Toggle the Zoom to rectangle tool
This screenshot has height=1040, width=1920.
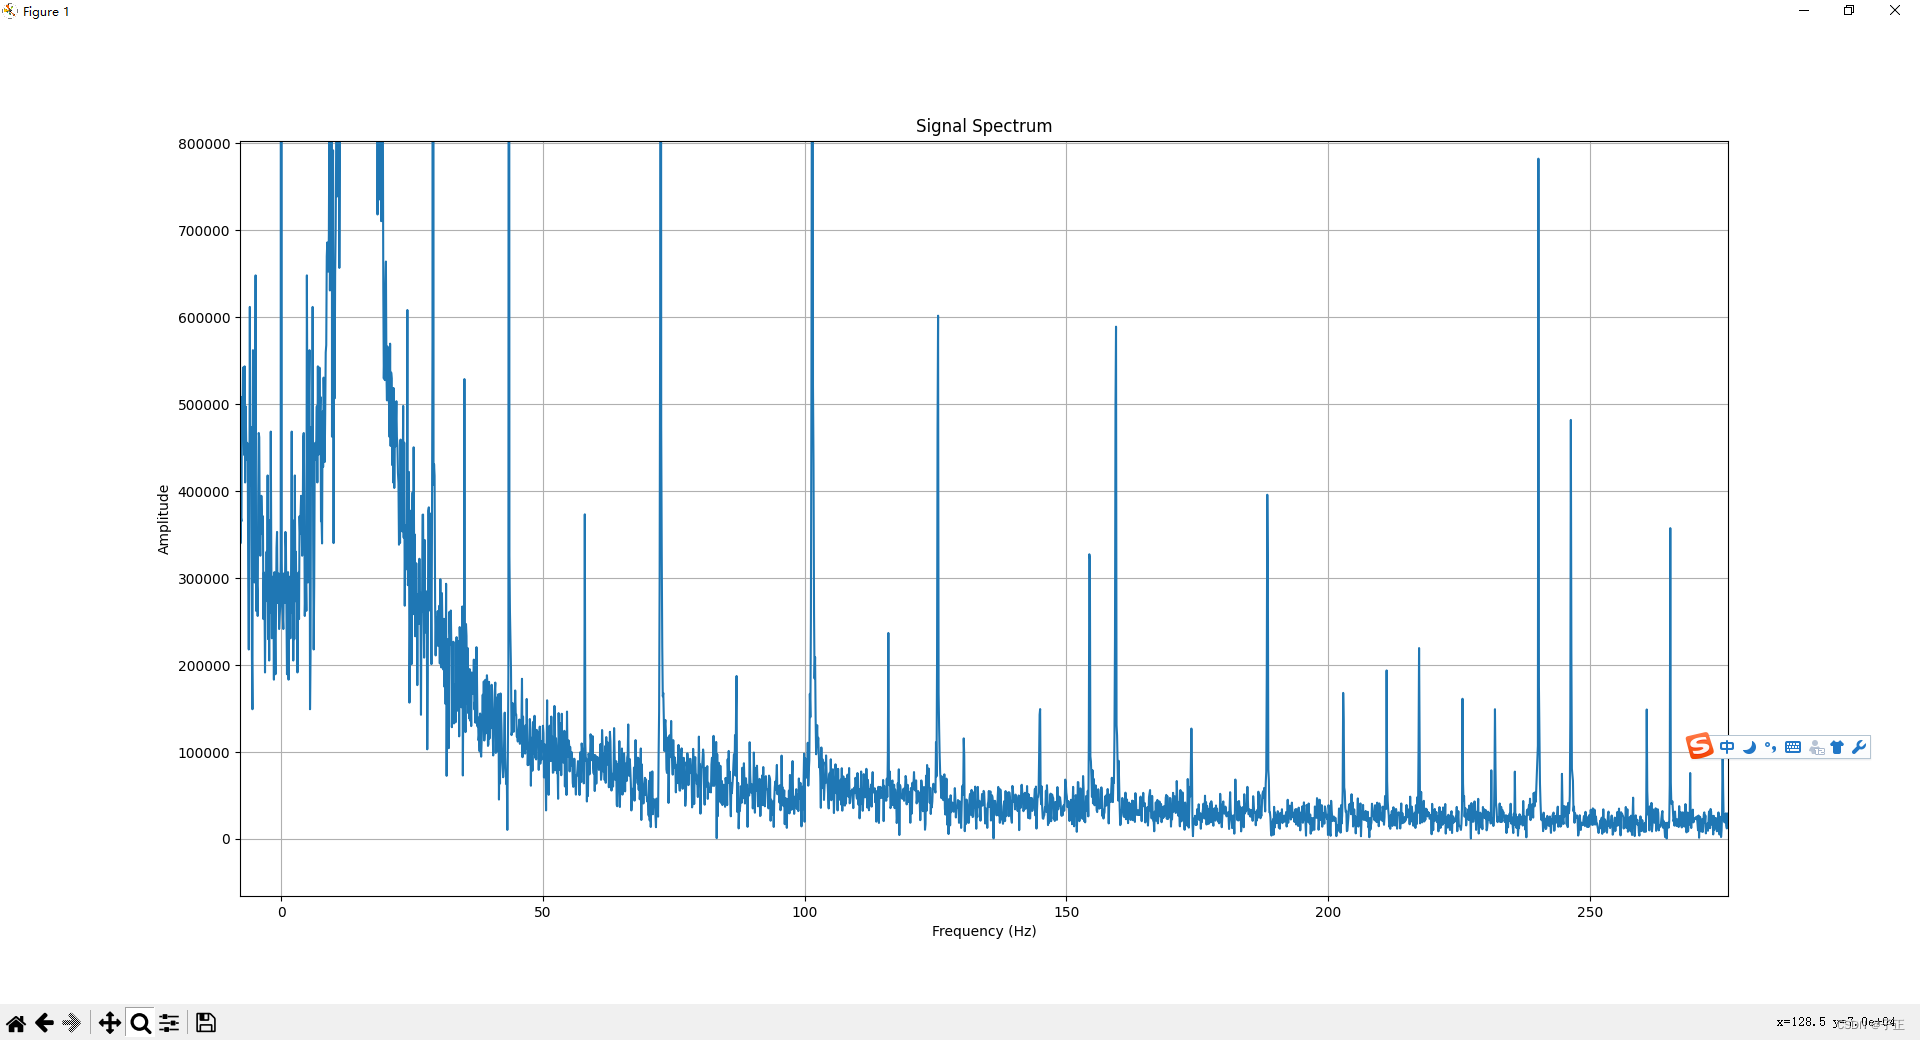(140, 1023)
